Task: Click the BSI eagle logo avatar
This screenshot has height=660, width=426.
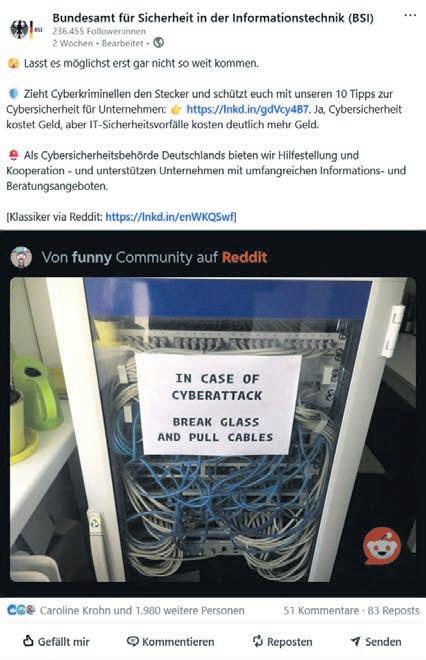Action: tap(26, 29)
